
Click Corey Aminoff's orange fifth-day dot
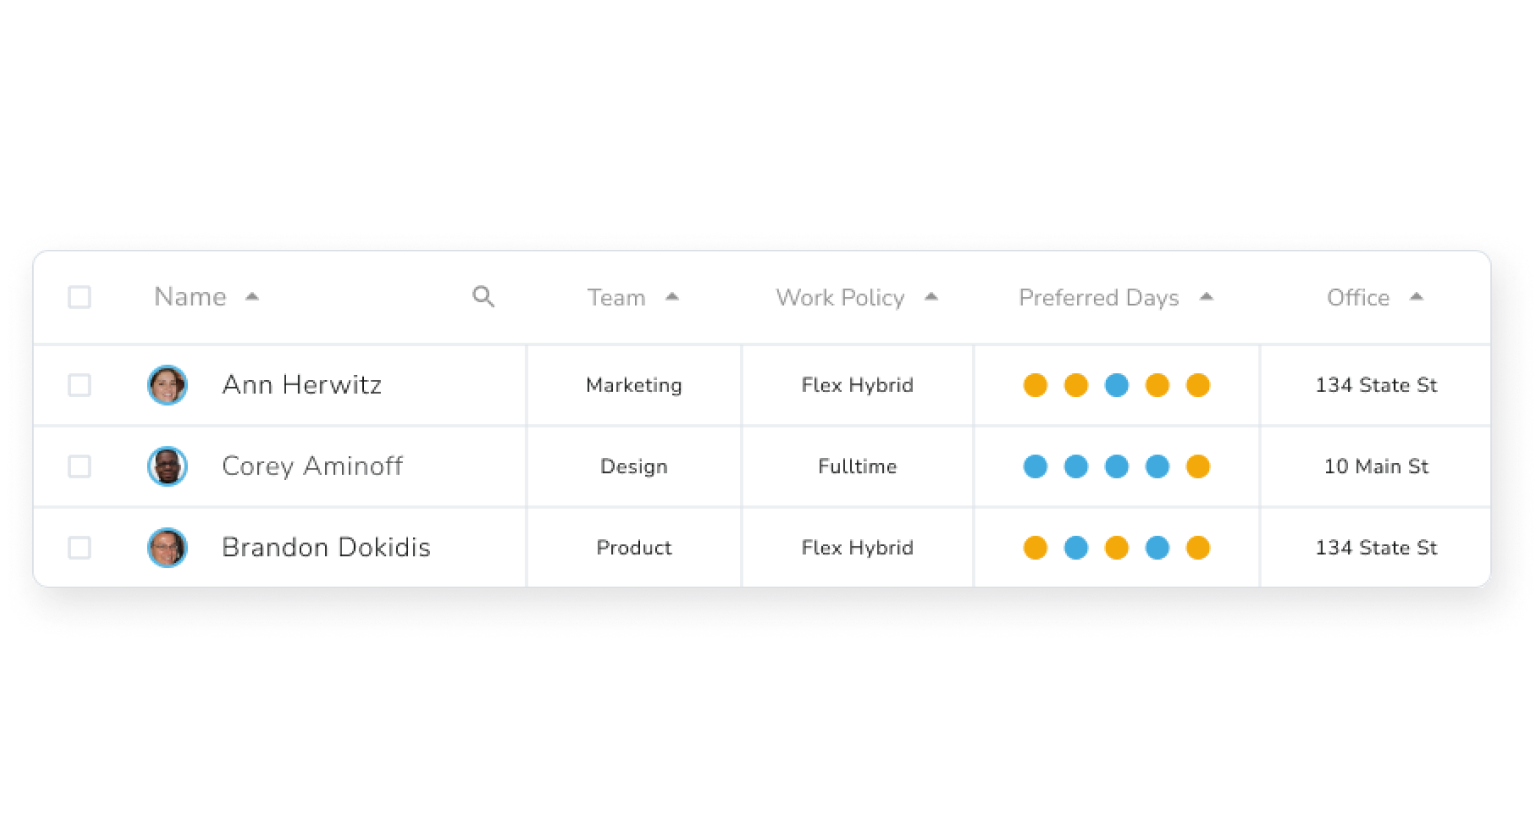(x=1197, y=466)
